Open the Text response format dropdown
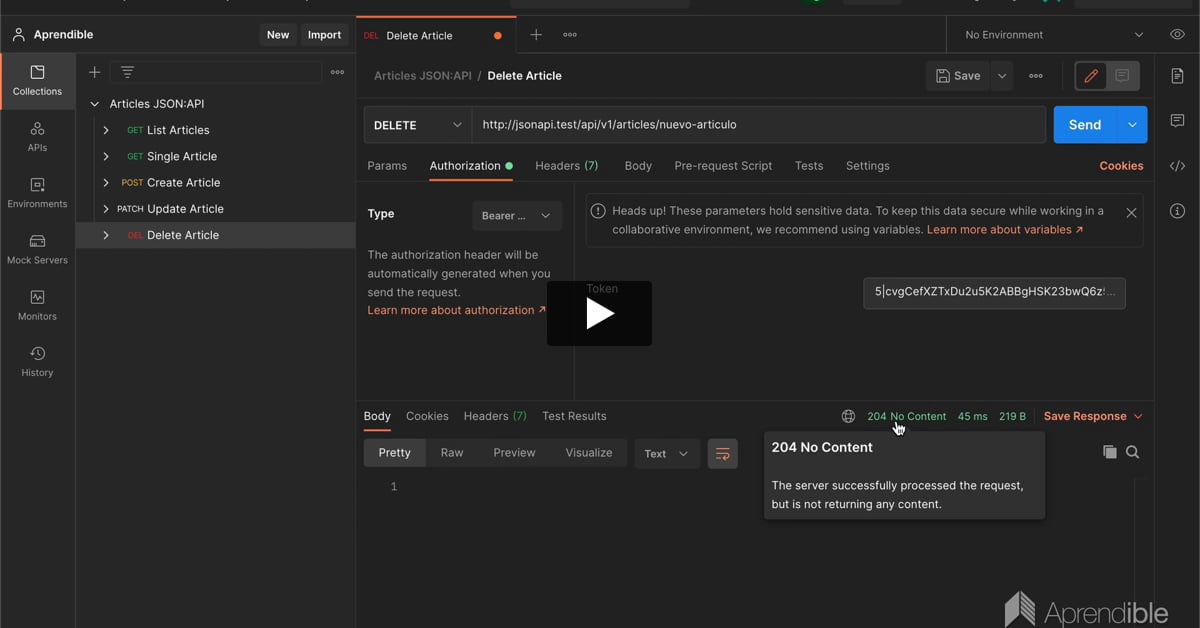The height and width of the screenshot is (628, 1200). pos(667,454)
